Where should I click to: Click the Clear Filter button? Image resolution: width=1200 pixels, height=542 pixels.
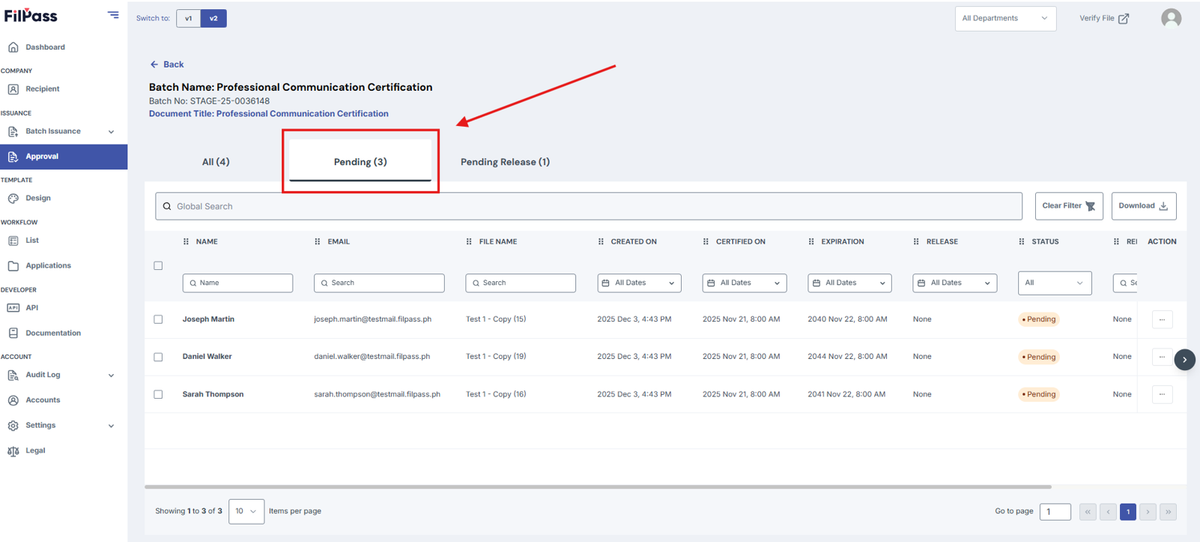(x=1069, y=206)
